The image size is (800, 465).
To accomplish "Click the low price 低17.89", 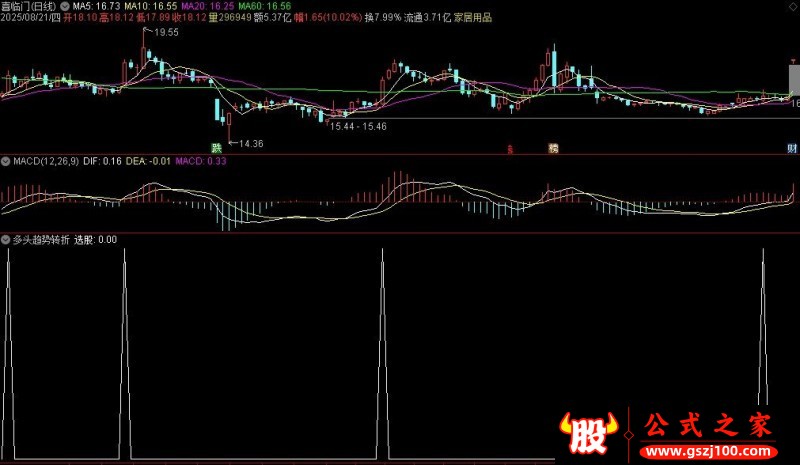I will [x=153, y=18].
